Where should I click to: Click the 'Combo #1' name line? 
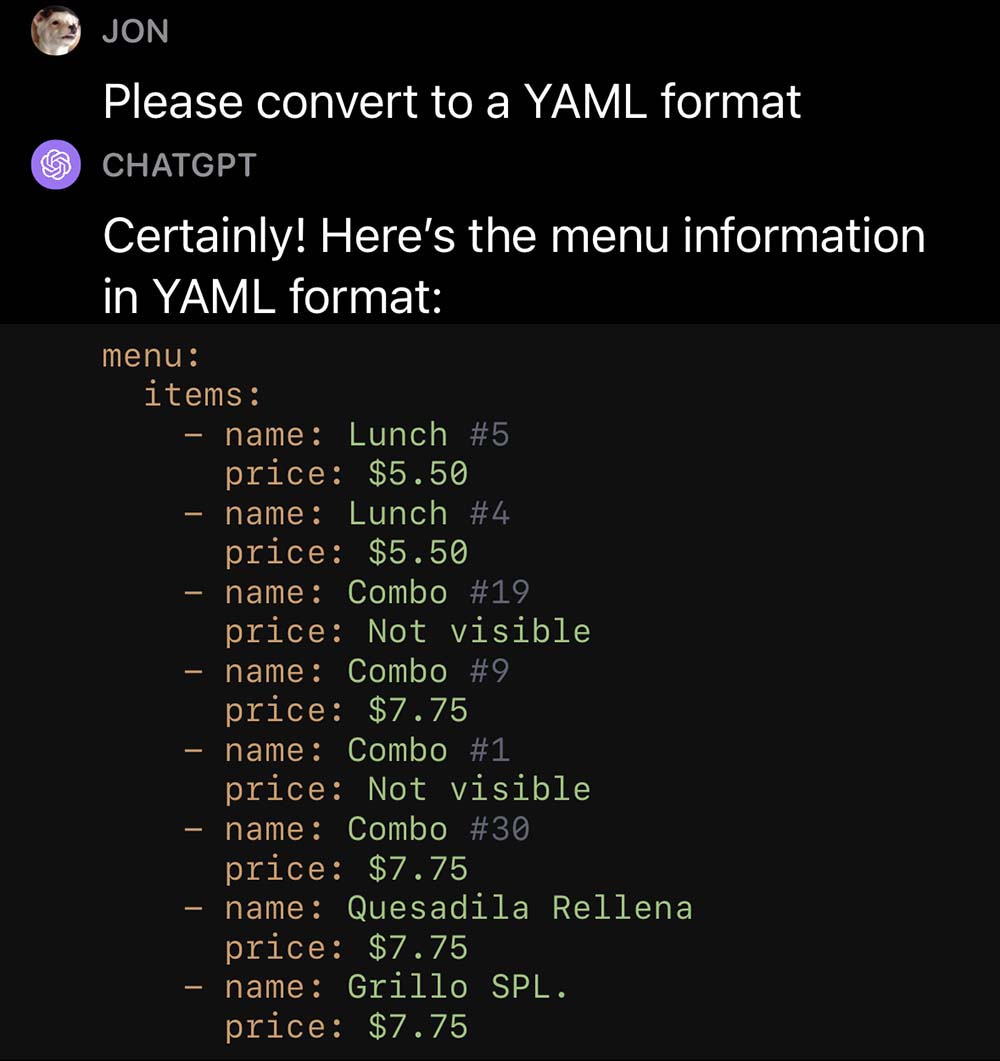pos(366,750)
